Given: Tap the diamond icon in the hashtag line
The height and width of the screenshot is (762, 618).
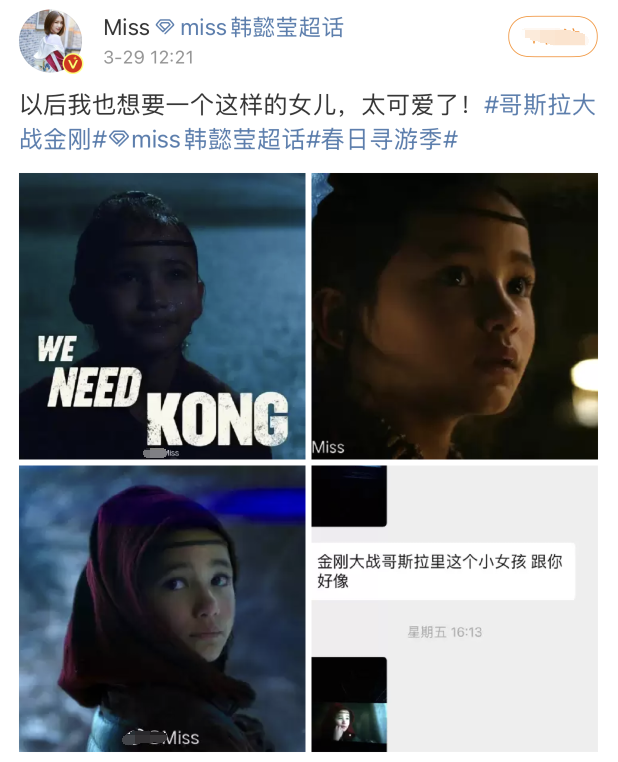Looking at the screenshot, I should coord(119,139).
